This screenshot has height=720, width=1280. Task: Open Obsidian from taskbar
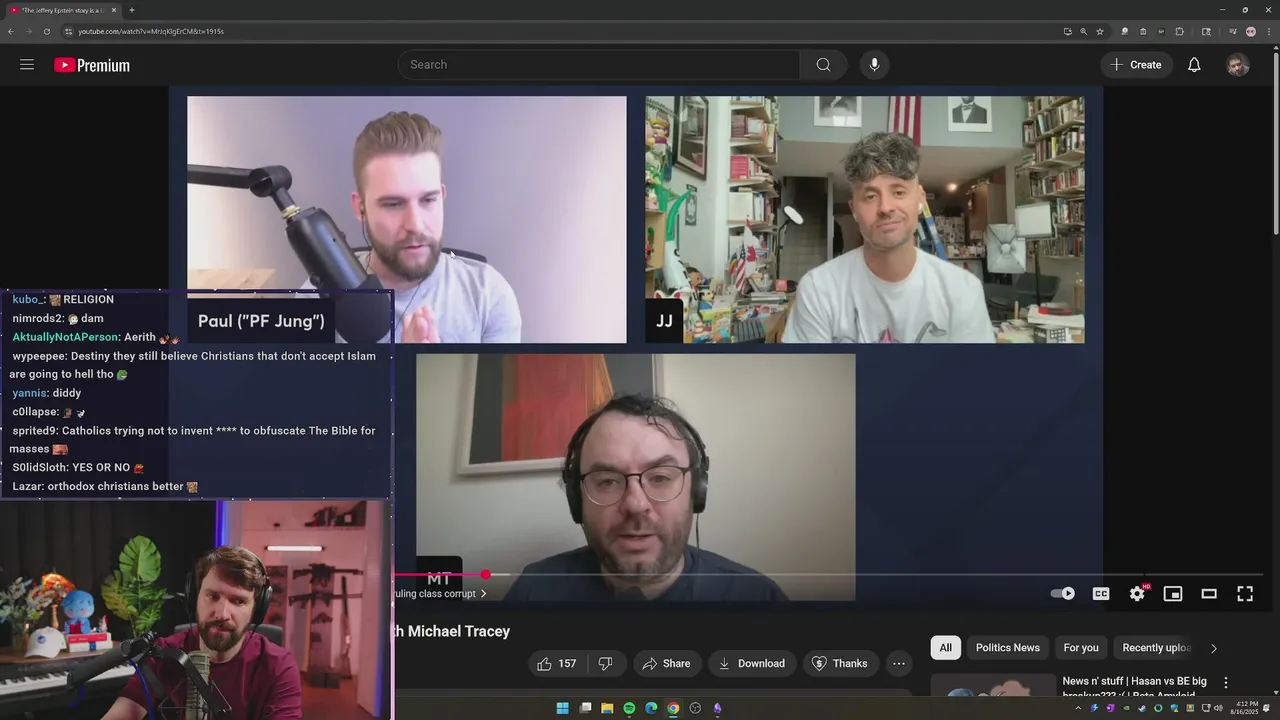[x=717, y=708]
